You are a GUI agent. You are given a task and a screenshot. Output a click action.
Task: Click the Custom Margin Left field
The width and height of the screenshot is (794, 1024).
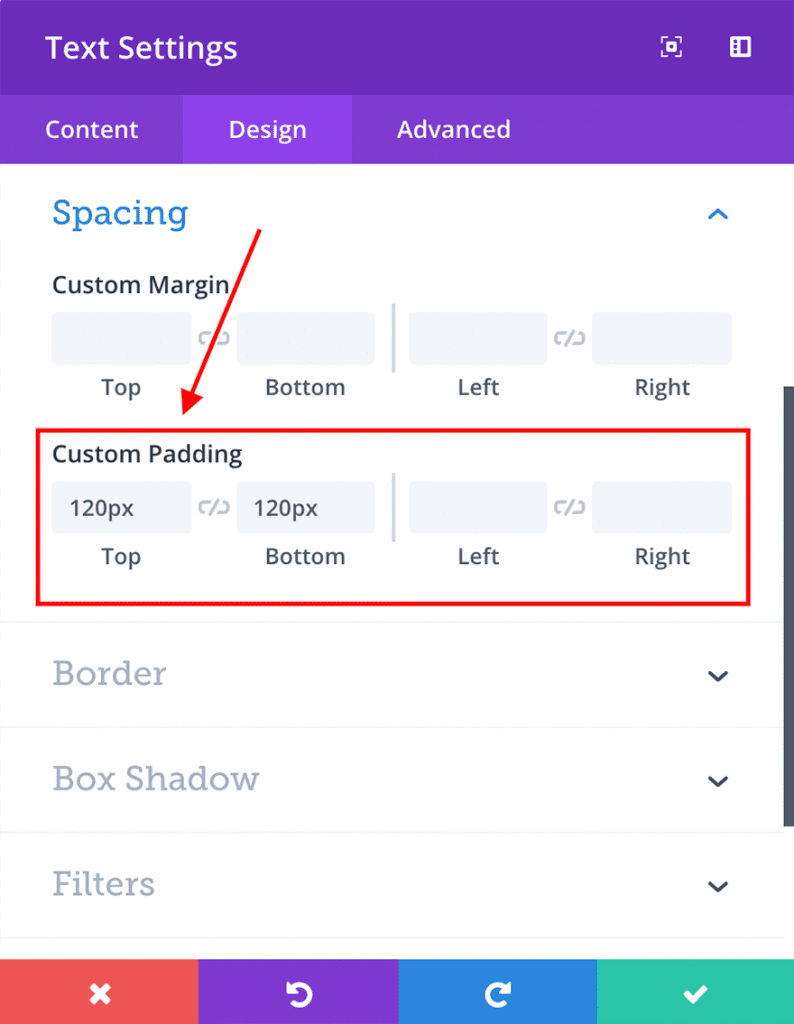click(x=477, y=338)
